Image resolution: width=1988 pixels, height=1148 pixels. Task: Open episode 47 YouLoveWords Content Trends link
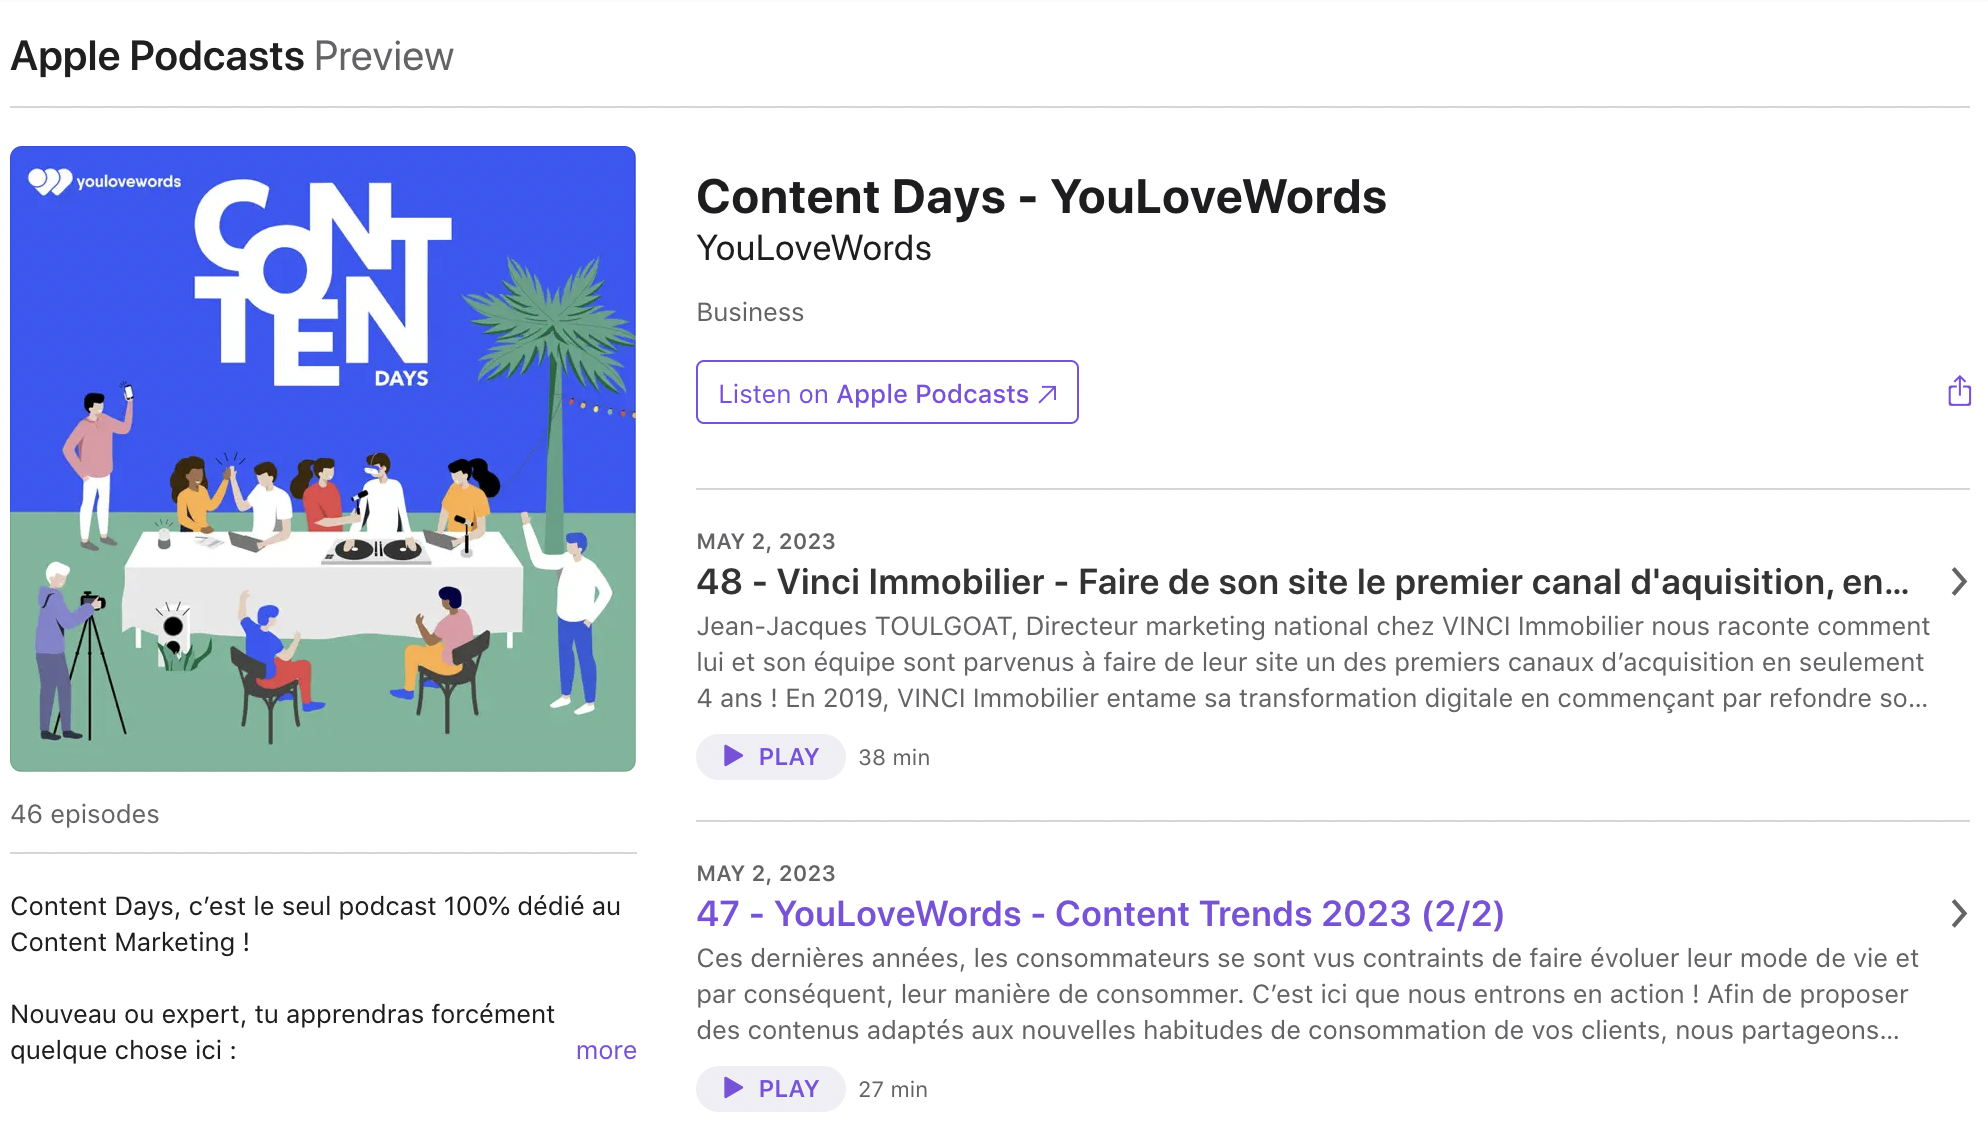click(x=1100, y=914)
